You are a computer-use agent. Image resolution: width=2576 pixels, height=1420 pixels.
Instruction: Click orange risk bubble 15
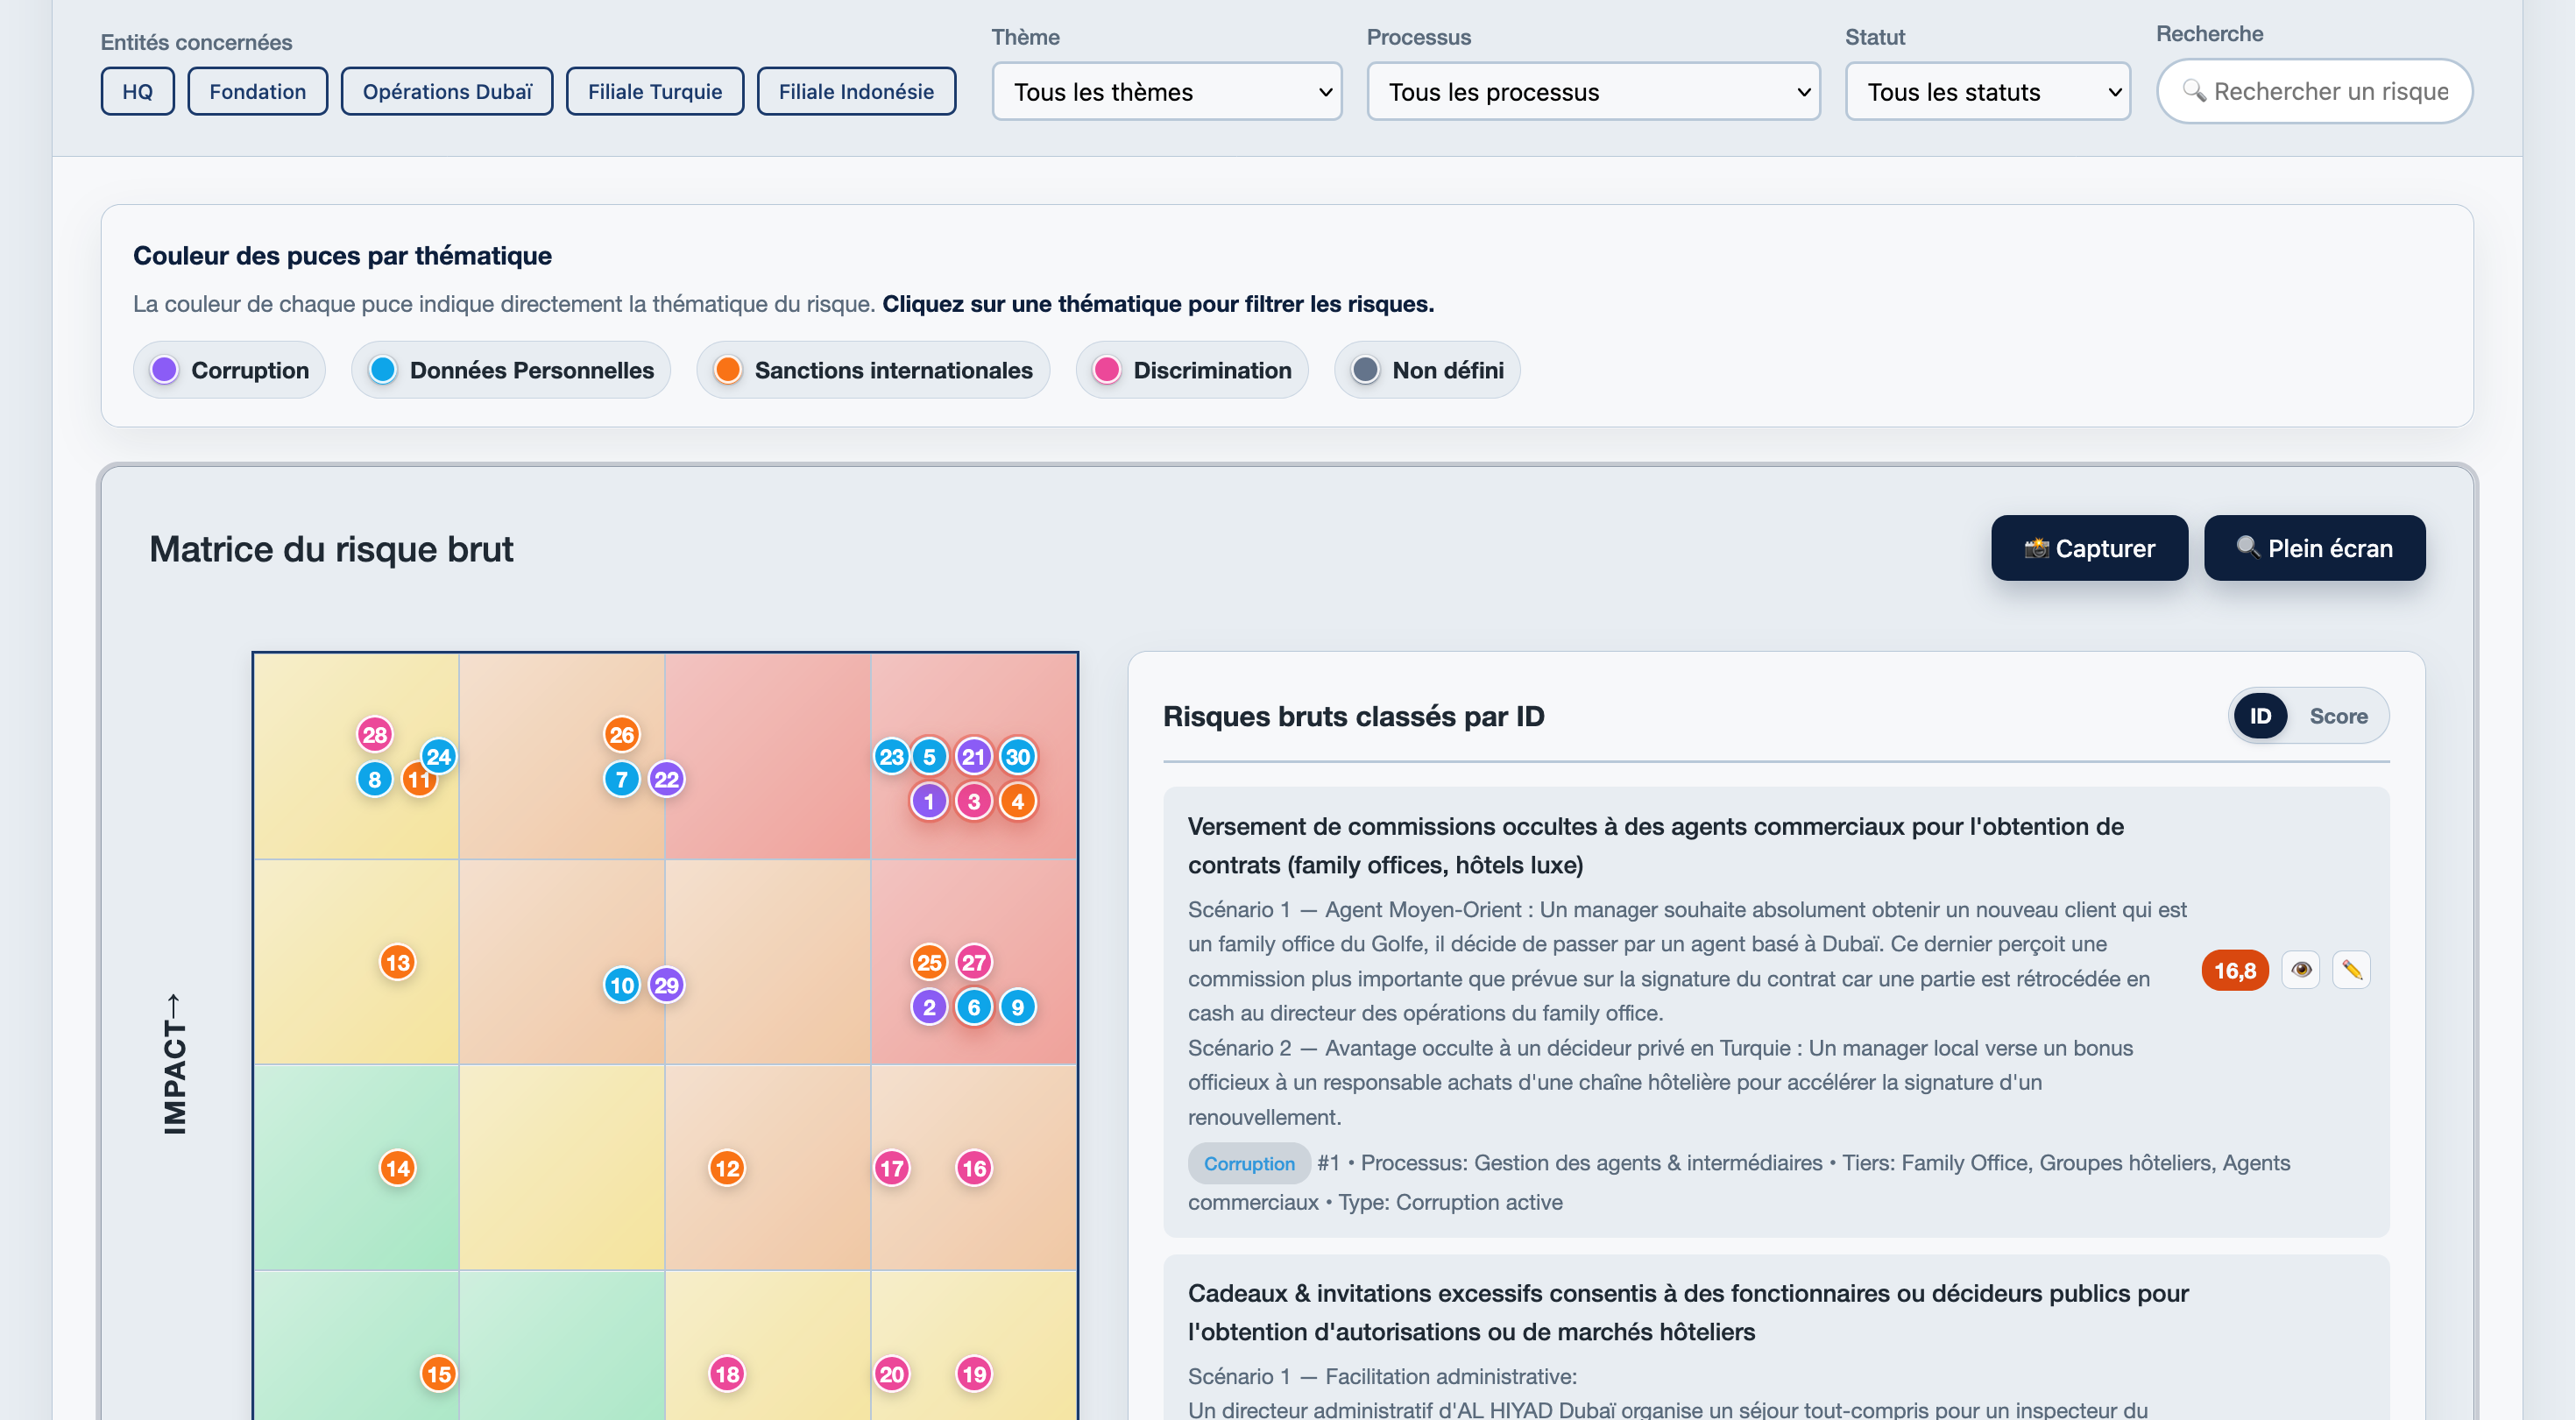tap(439, 1374)
